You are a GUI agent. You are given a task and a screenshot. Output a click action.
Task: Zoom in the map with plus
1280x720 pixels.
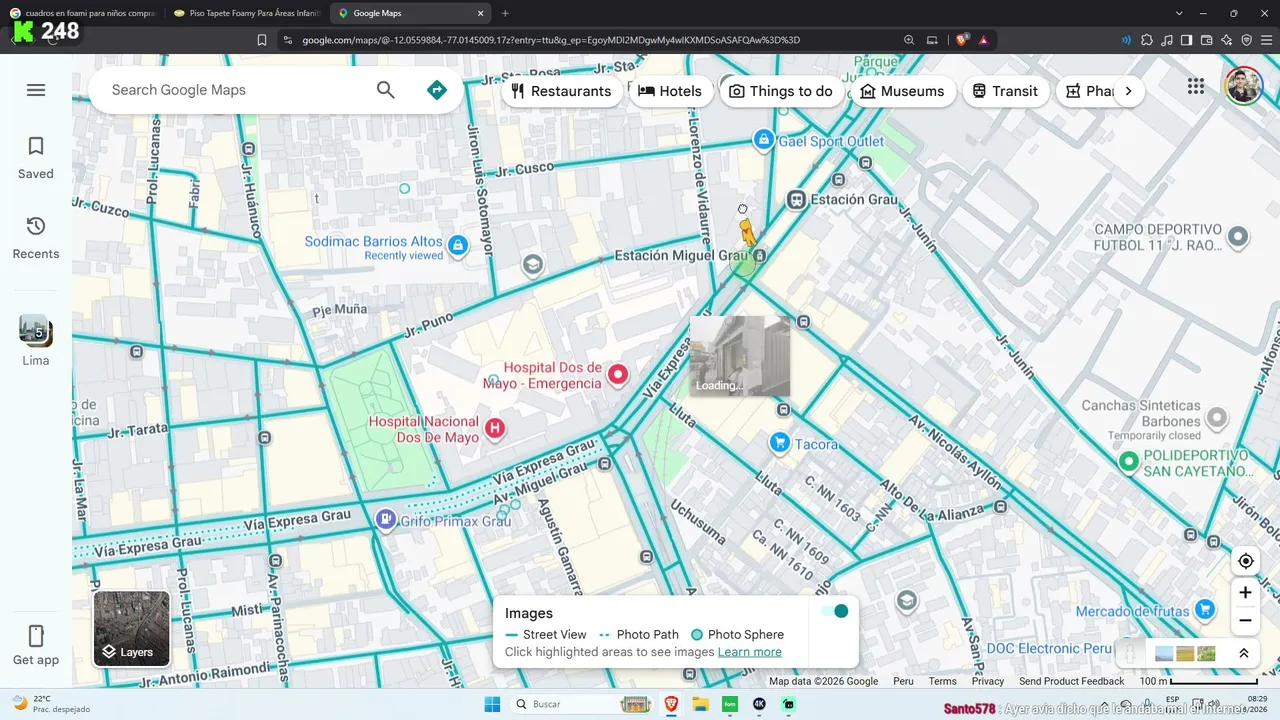(x=1245, y=592)
